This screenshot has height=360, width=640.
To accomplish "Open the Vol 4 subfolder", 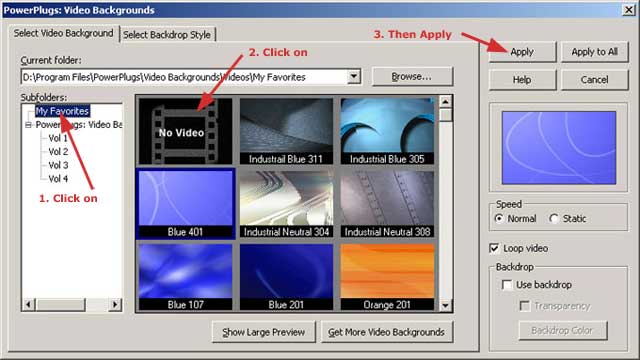I will (x=58, y=179).
